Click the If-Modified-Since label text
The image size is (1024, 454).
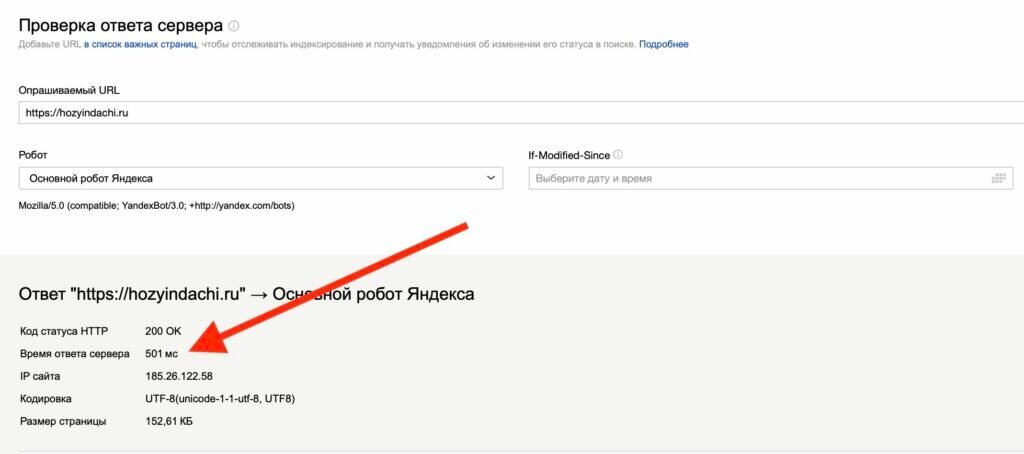click(x=569, y=155)
